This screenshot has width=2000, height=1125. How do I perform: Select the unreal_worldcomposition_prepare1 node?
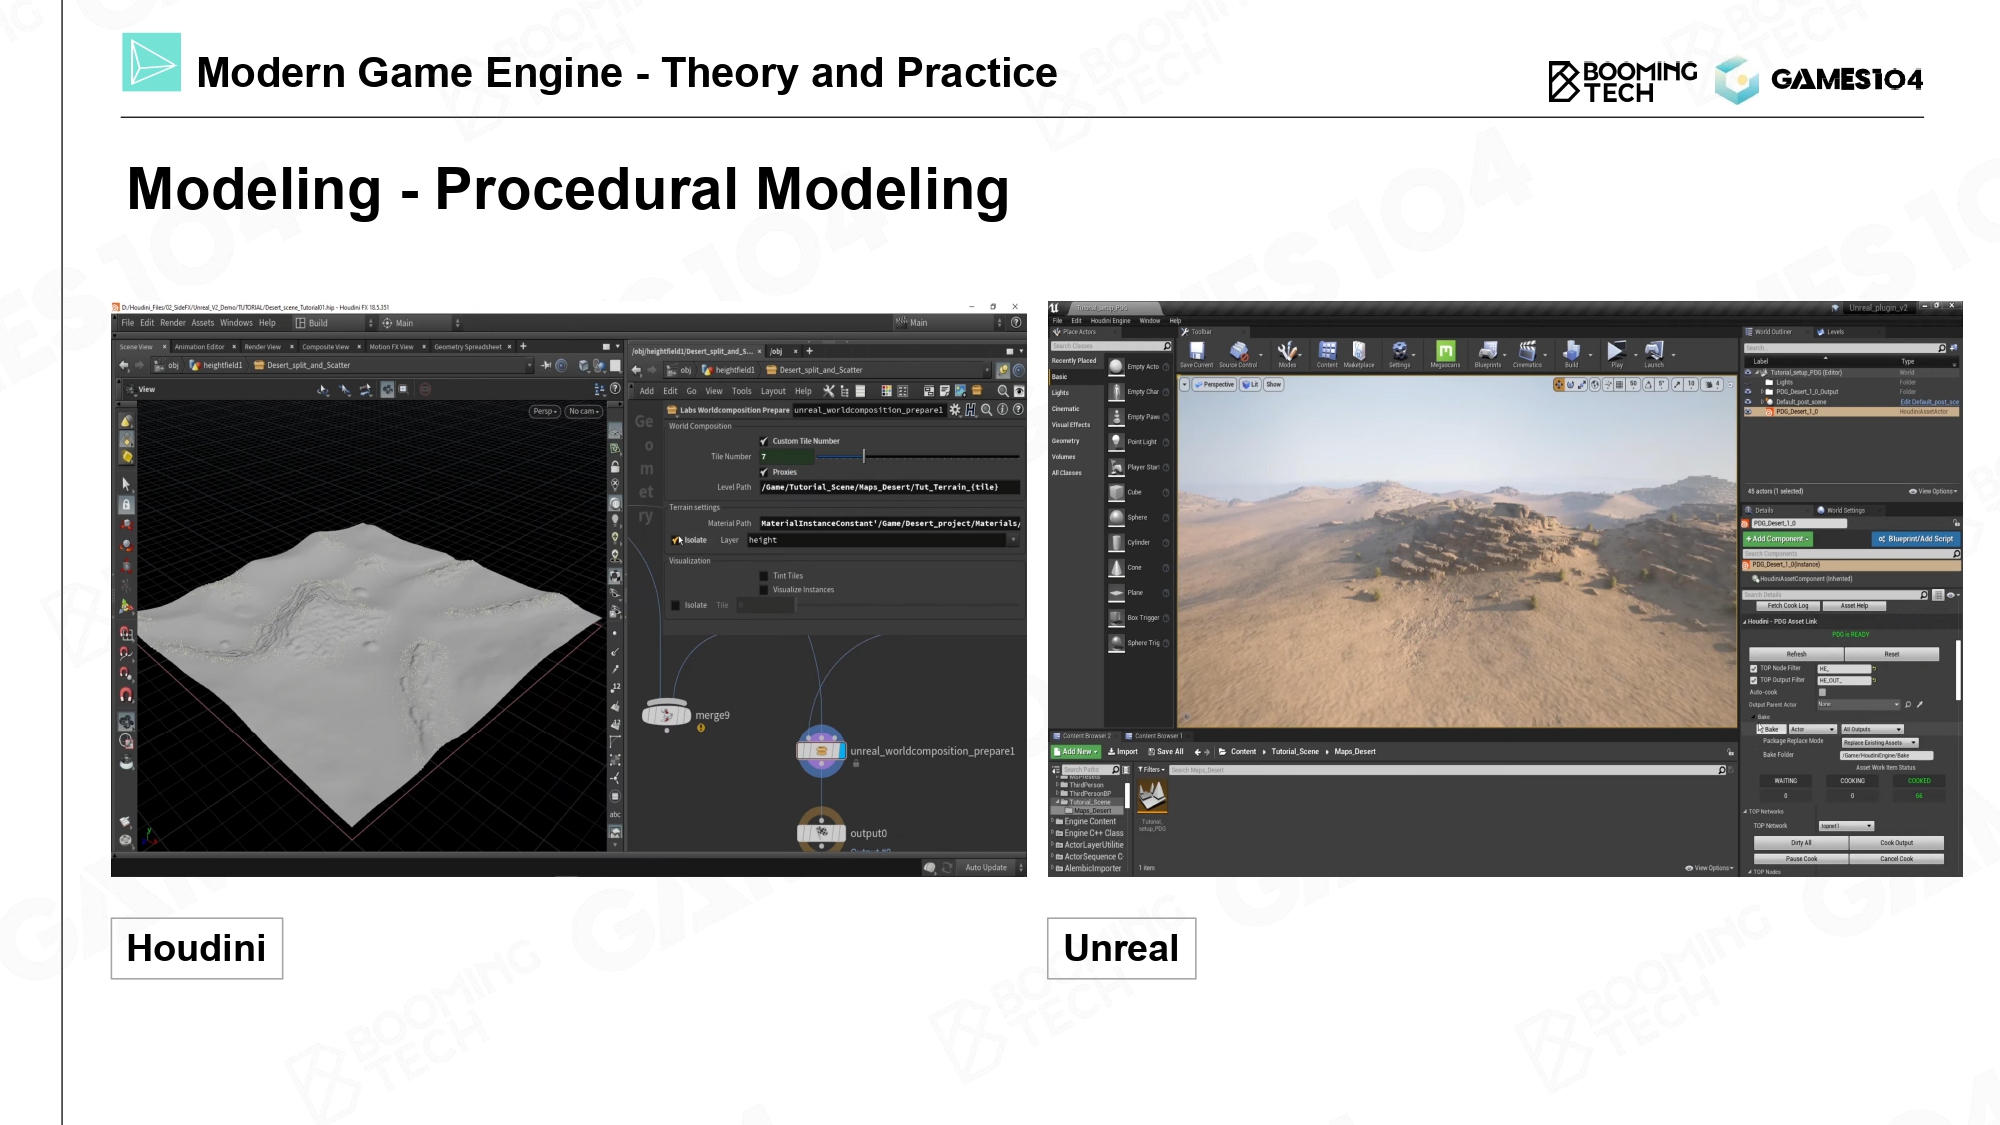pos(821,751)
